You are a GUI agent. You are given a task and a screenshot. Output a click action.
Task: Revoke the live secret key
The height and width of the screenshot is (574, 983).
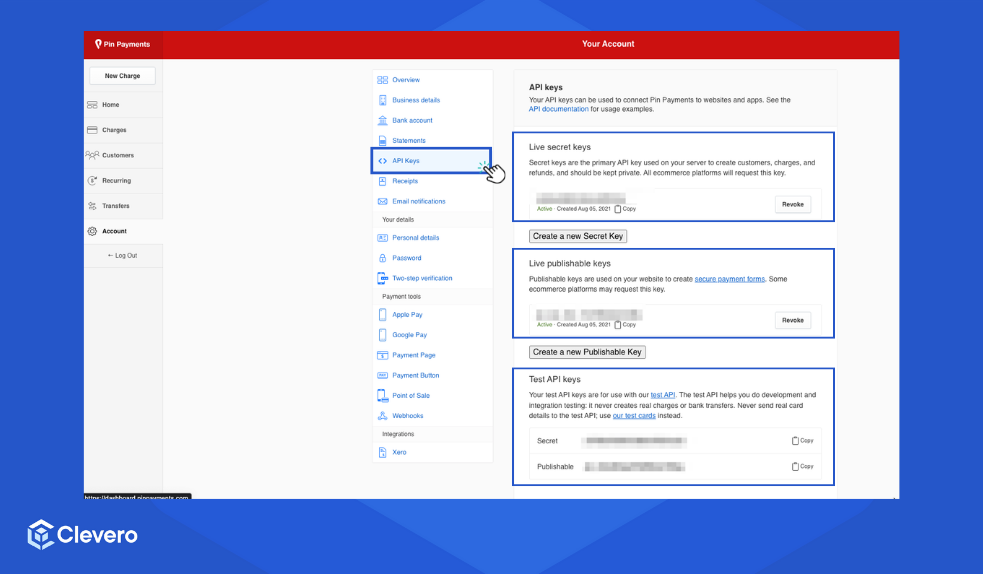792,204
